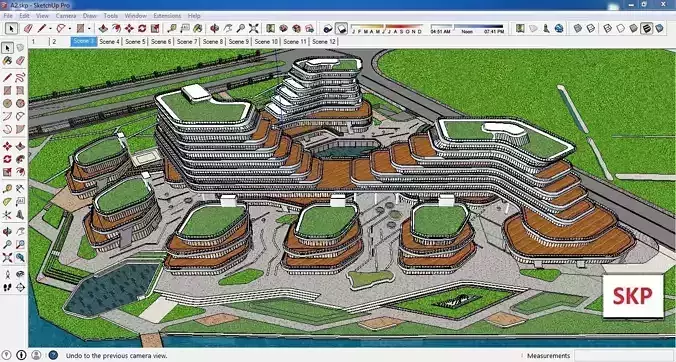Toggle X-Ray face style
Screen dimensions: 676x362
(578, 28)
